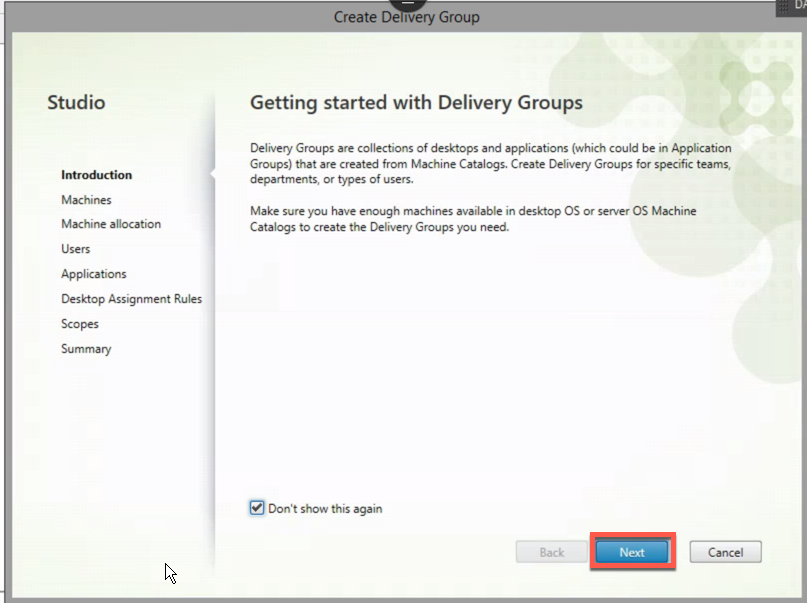Open the Applications step
This screenshot has width=807, height=603.
pyautogui.click(x=94, y=274)
